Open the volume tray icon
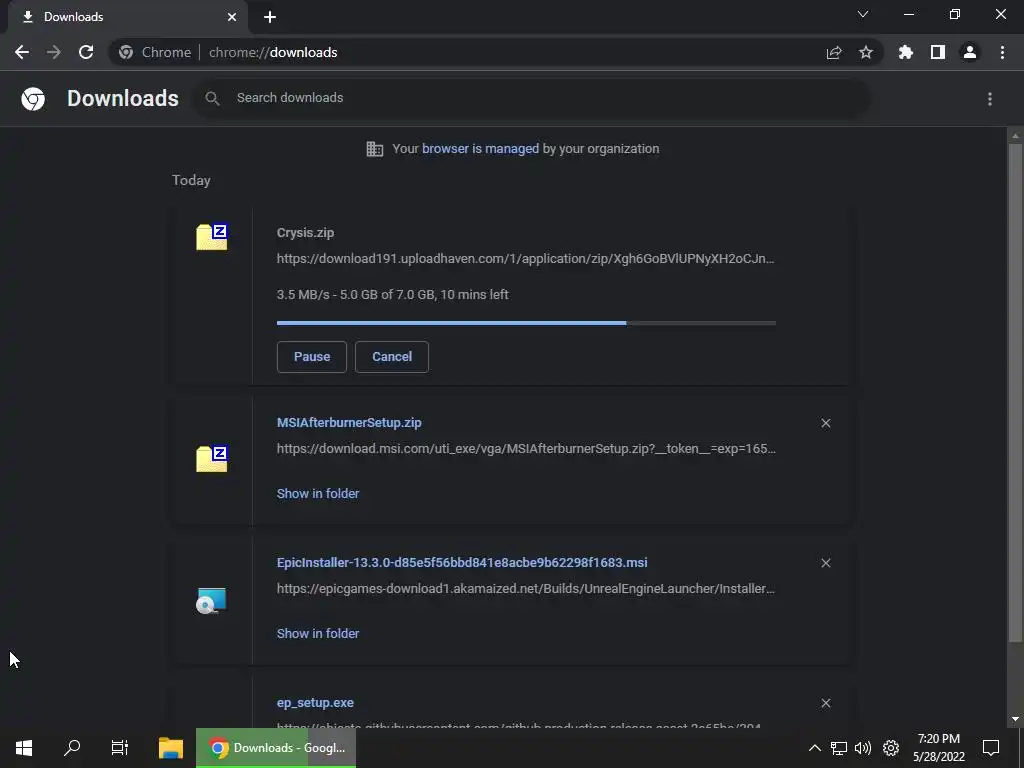 coord(863,748)
